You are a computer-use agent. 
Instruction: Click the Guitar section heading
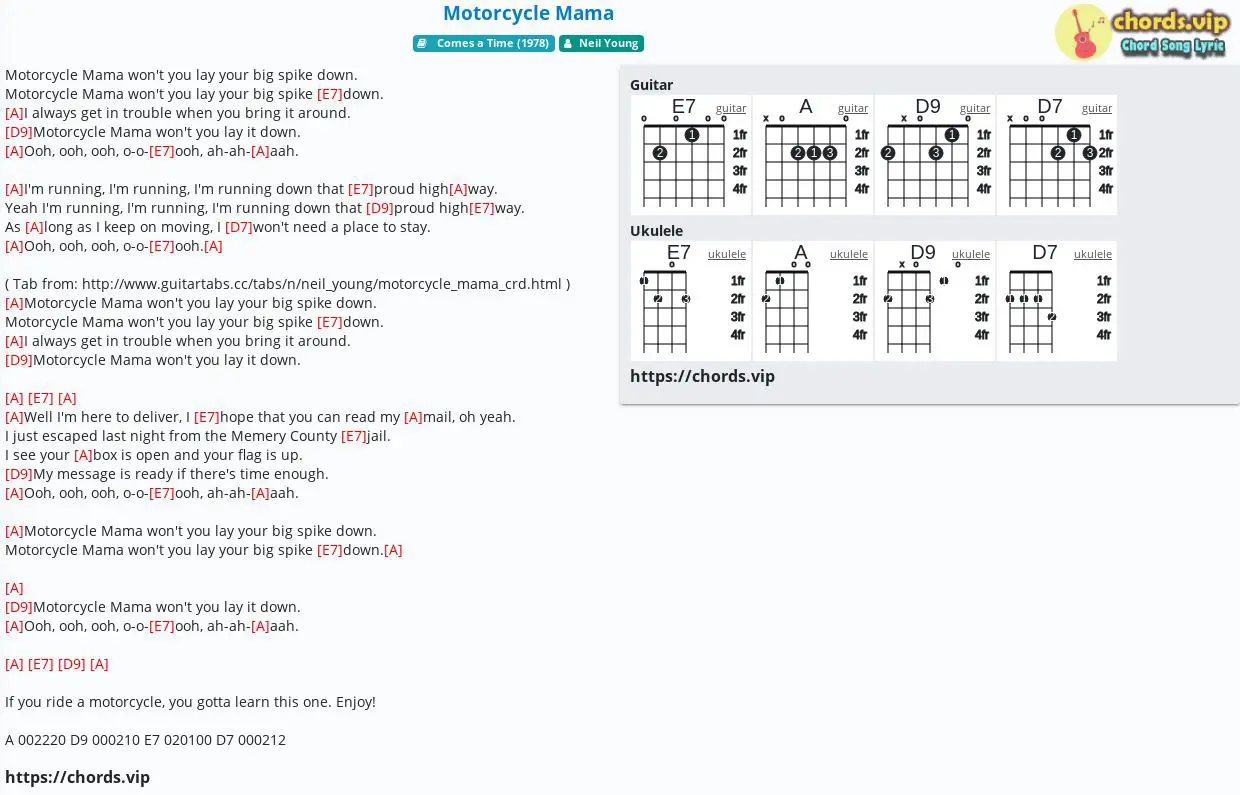pos(651,85)
